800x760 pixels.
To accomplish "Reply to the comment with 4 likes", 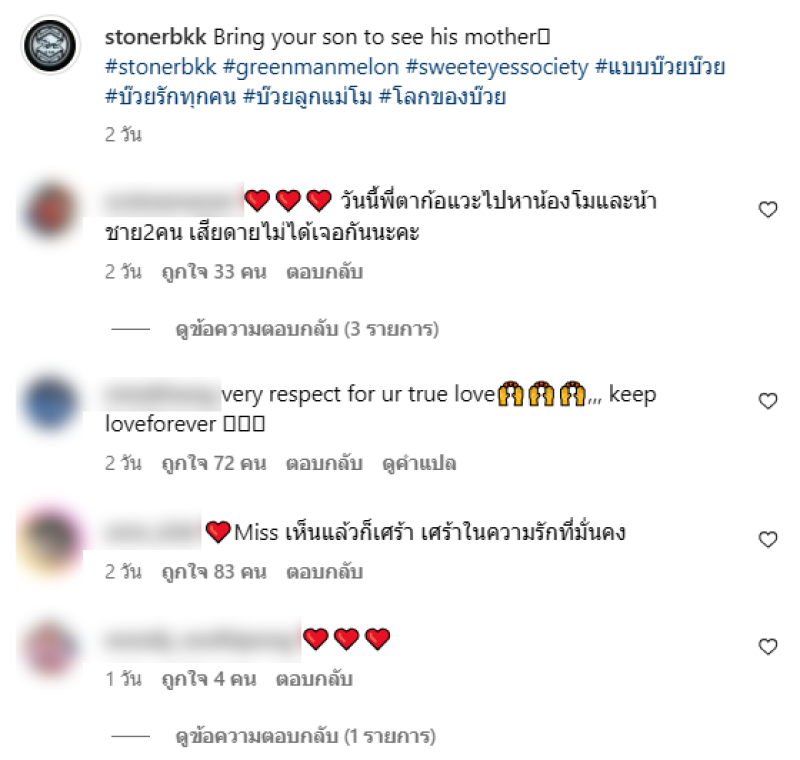I will [x=314, y=679].
